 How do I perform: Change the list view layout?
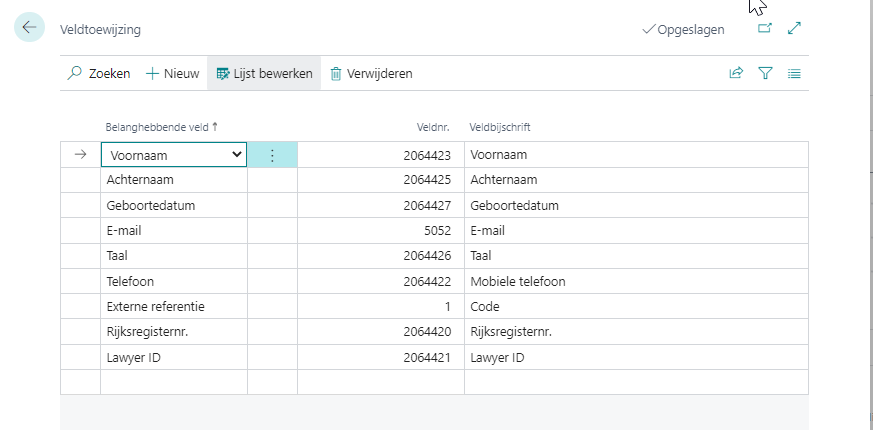[794, 73]
